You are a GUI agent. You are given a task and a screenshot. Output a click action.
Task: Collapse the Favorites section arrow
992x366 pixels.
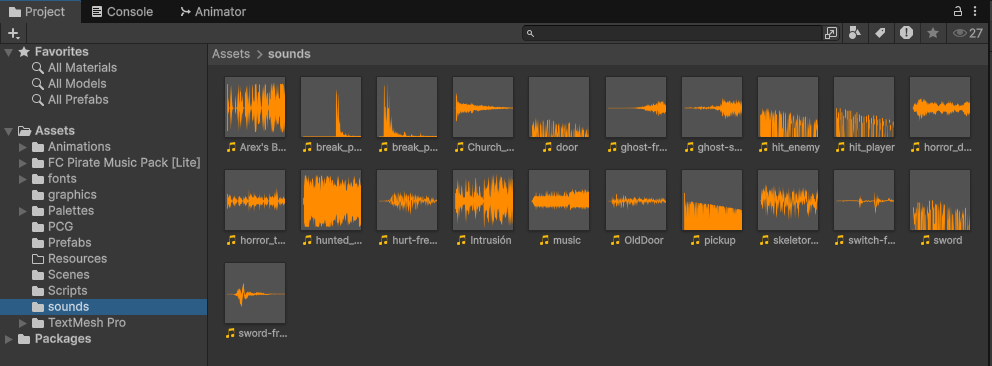pos(8,52)
